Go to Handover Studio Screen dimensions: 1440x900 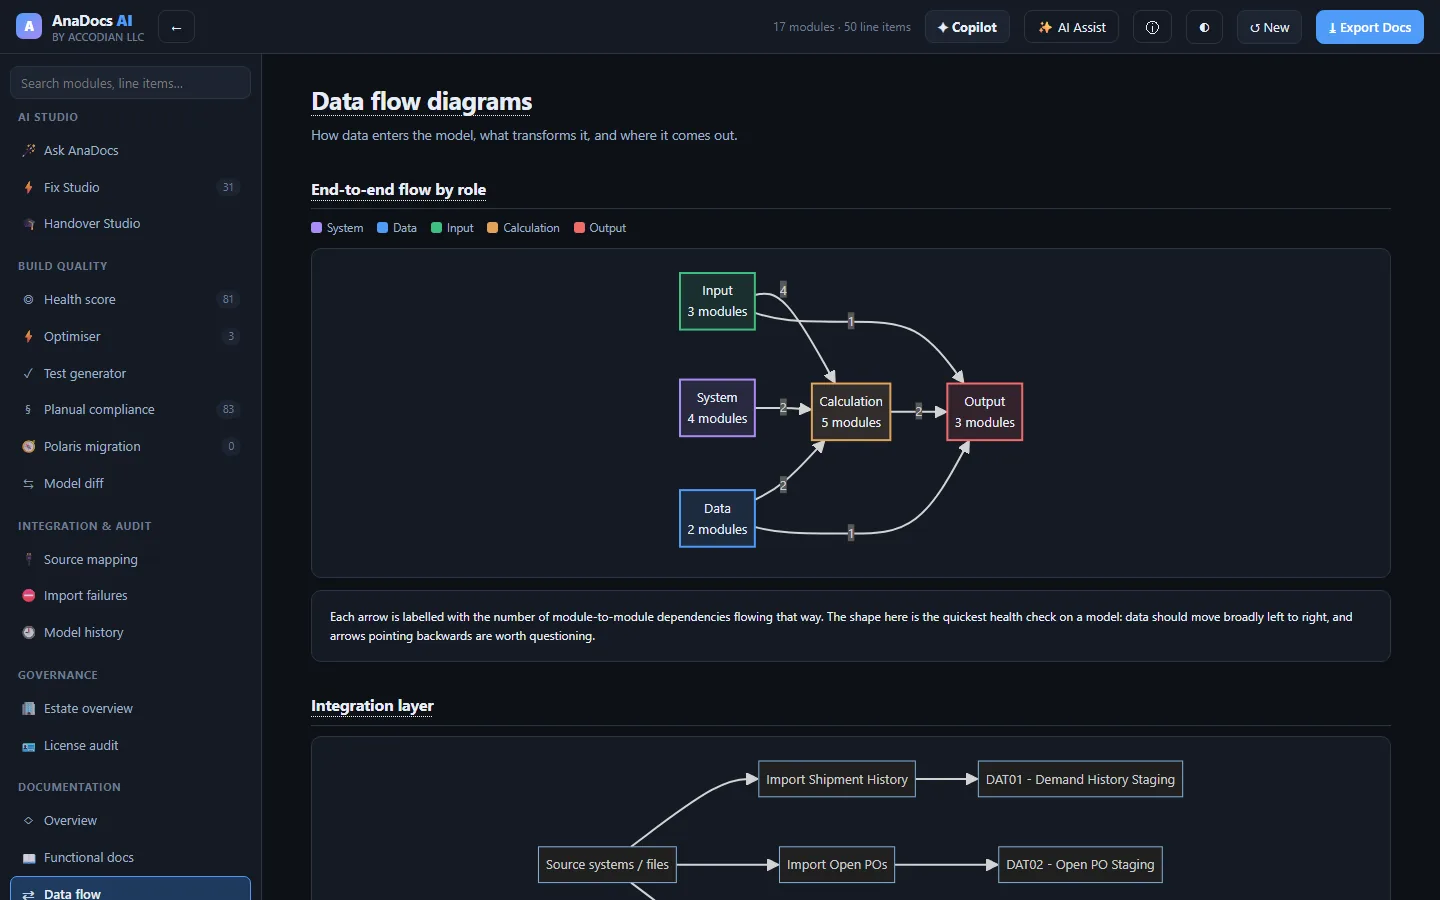tap(130, 224)
